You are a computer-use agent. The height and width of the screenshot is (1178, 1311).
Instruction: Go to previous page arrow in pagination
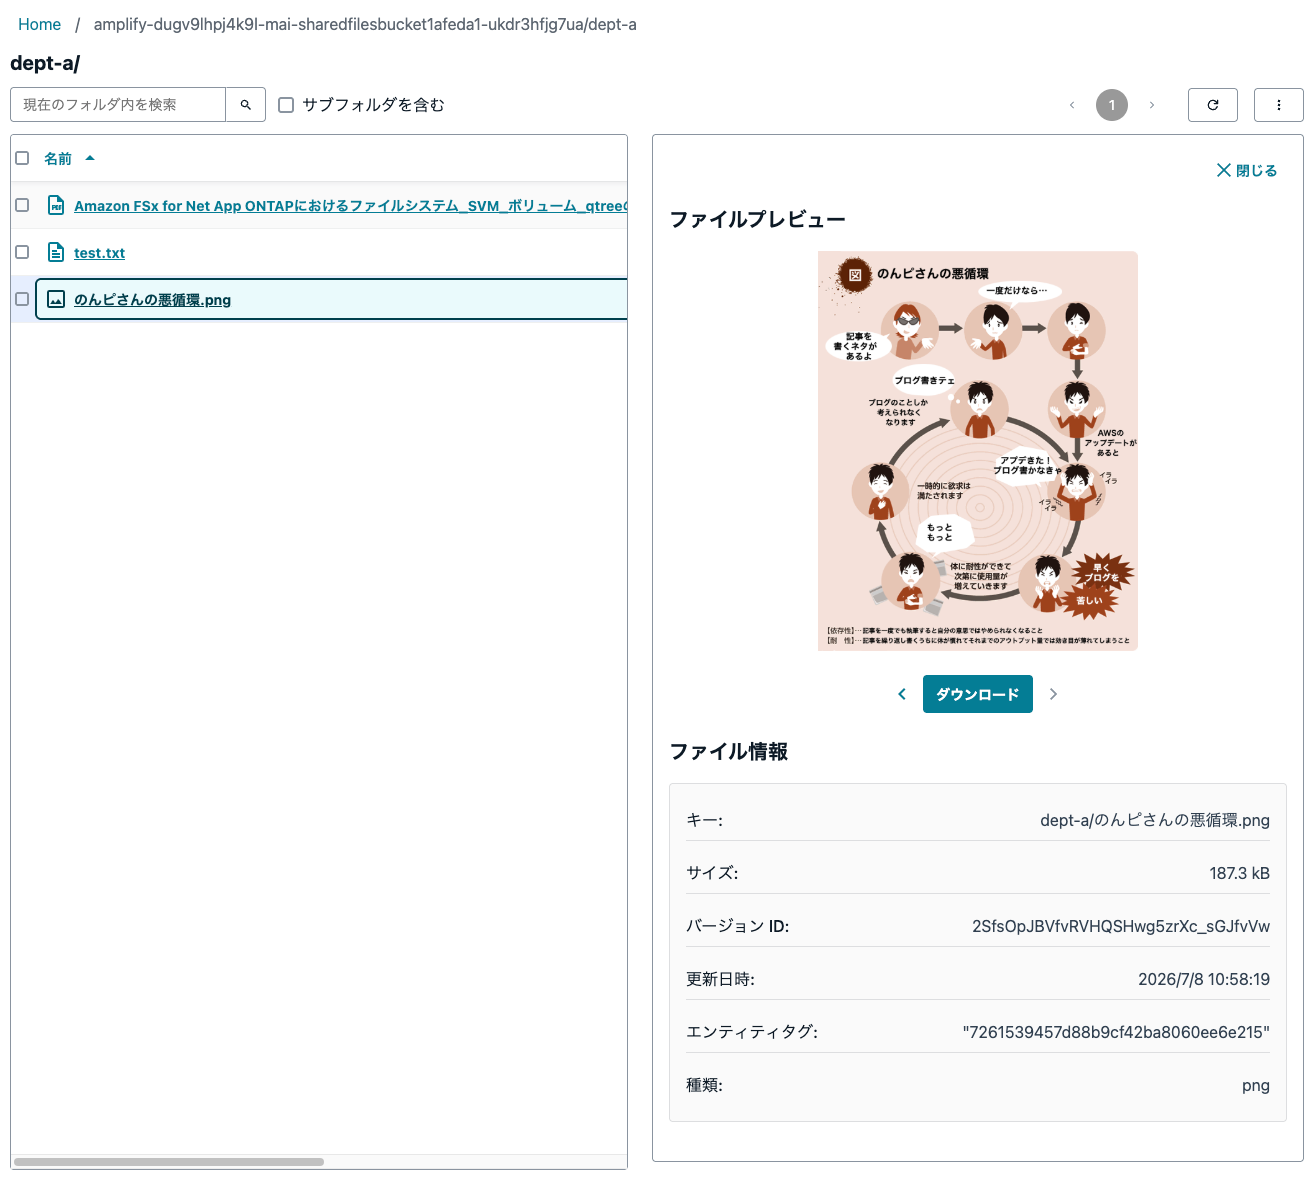(1072, 105)
